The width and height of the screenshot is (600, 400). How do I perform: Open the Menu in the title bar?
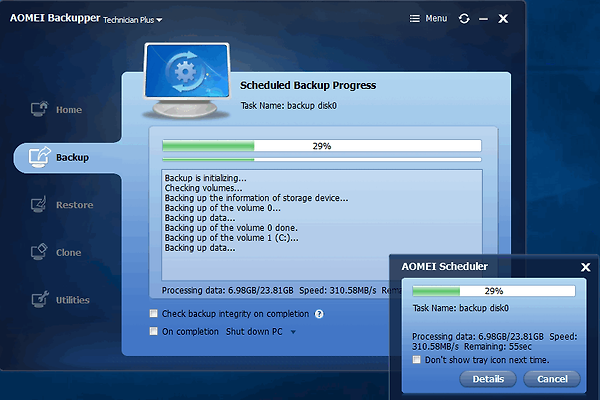[x=429, y=19]
